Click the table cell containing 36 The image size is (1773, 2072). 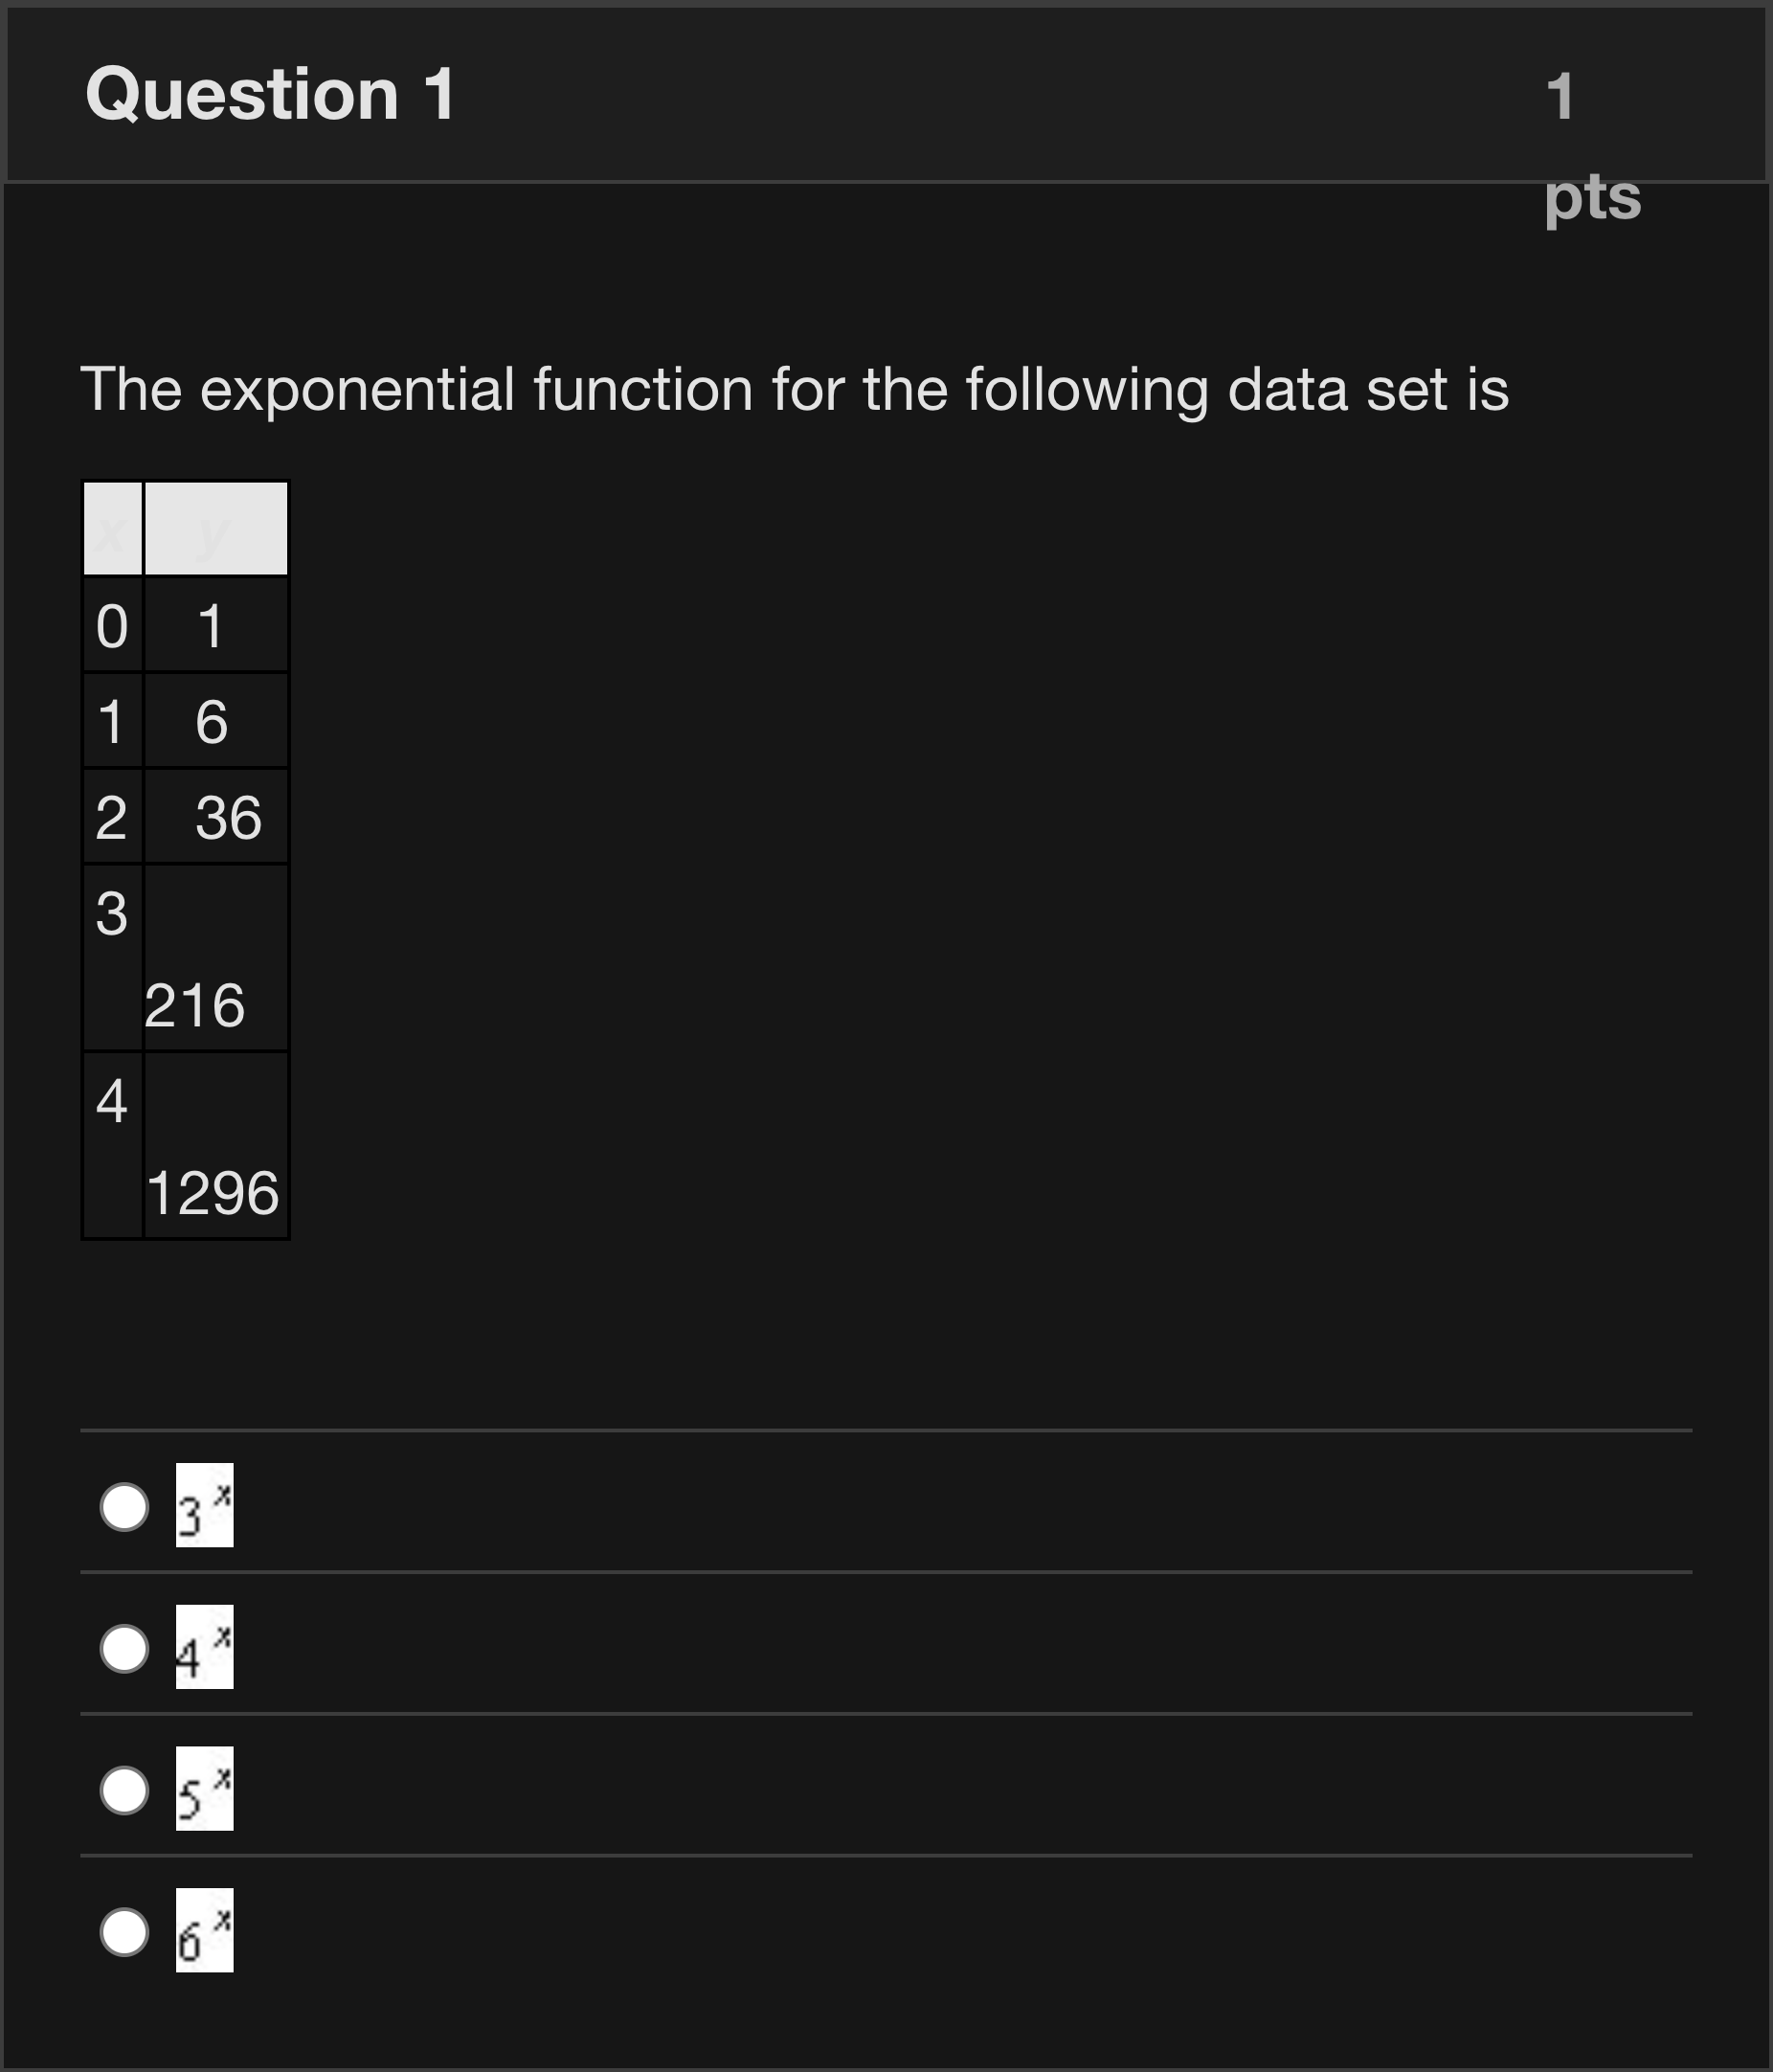pos(228,815)
